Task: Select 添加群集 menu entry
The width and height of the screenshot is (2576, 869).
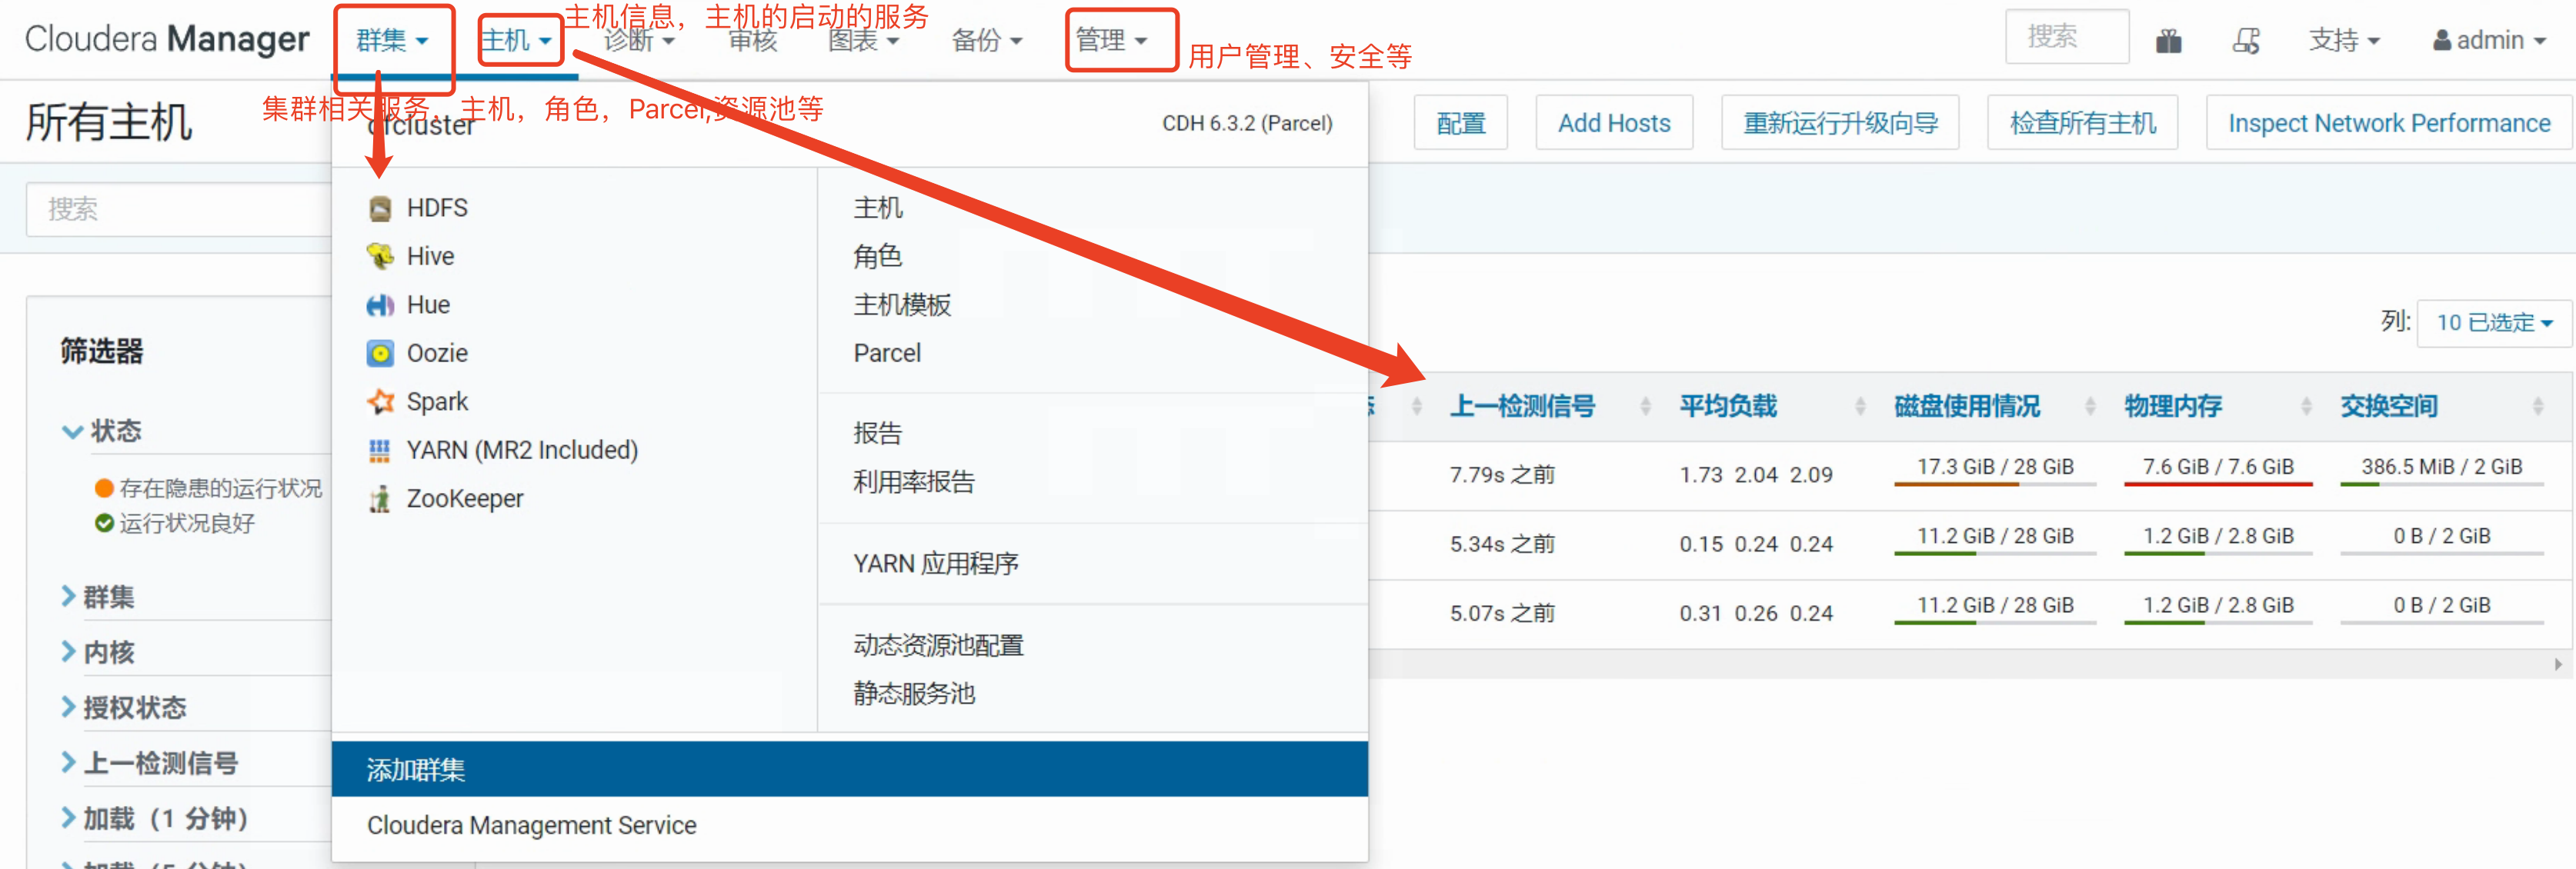Action: click(x=416, y=769)
